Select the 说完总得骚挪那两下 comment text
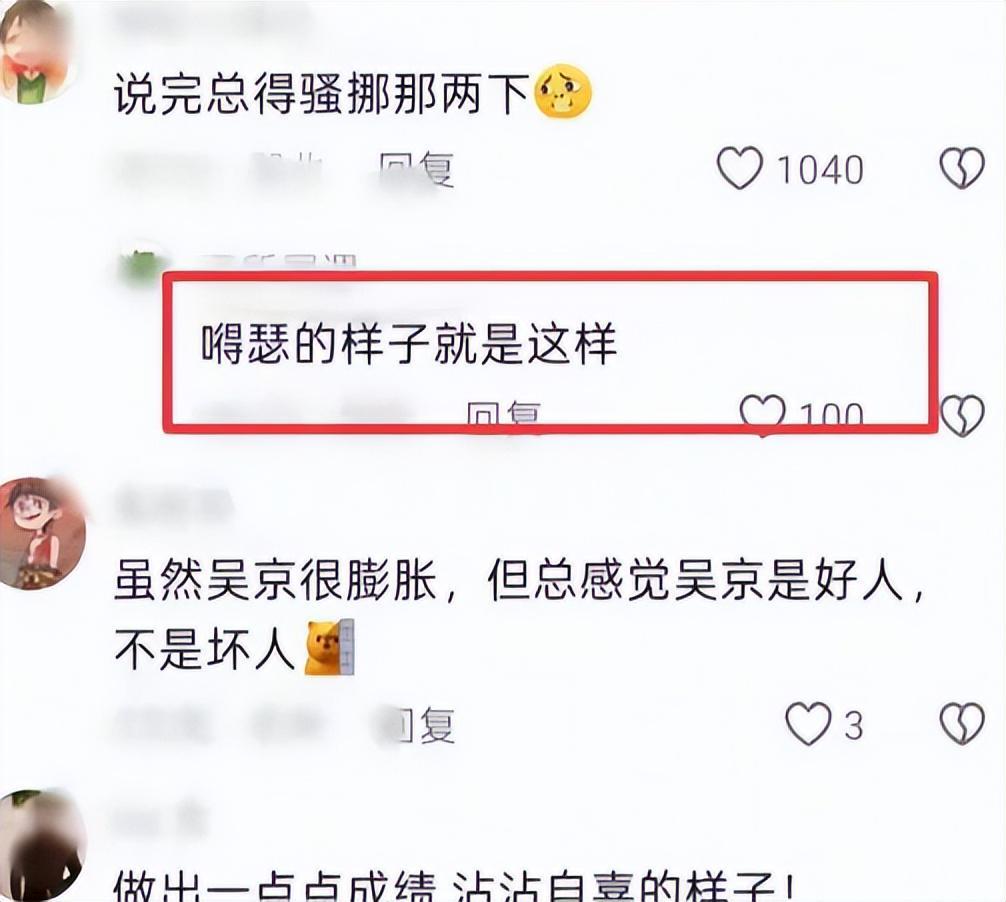 (x=322, y=94)
